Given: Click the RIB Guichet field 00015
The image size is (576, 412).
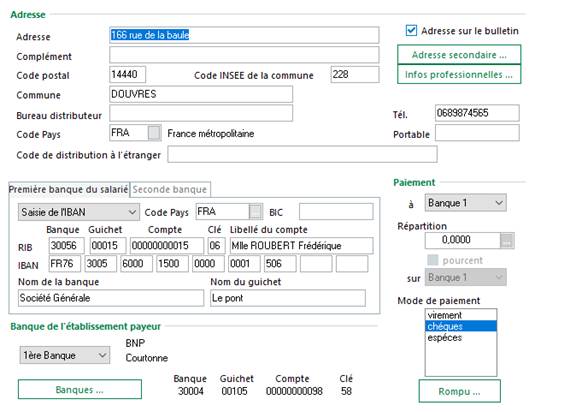Looking at the screenshot, I should (108, 245).
